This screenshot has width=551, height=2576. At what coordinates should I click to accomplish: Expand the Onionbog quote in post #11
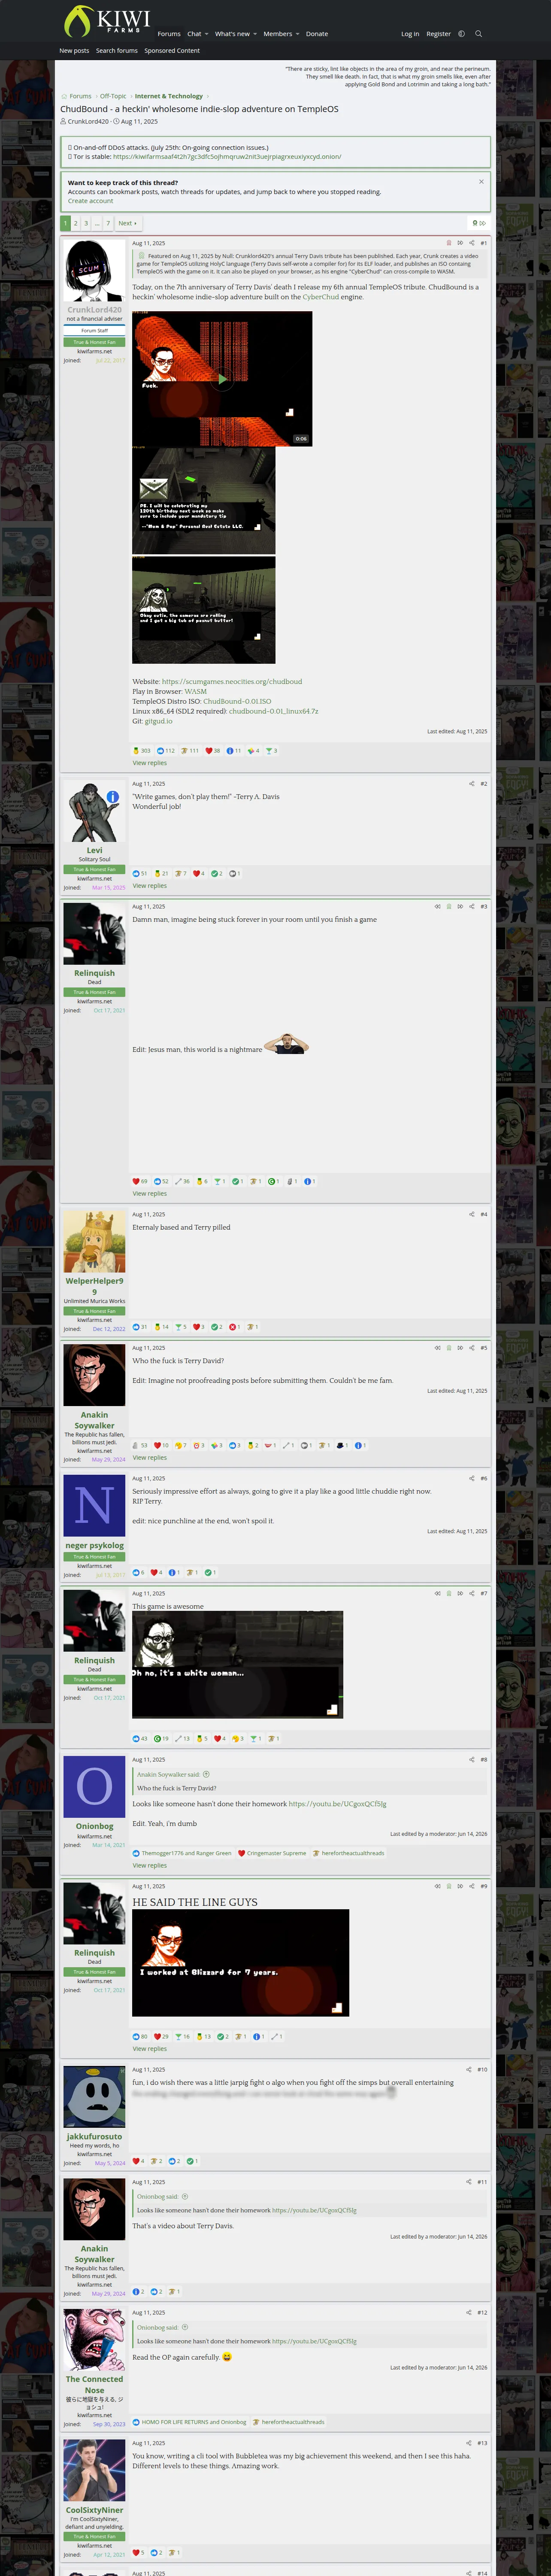(185, 2197)
